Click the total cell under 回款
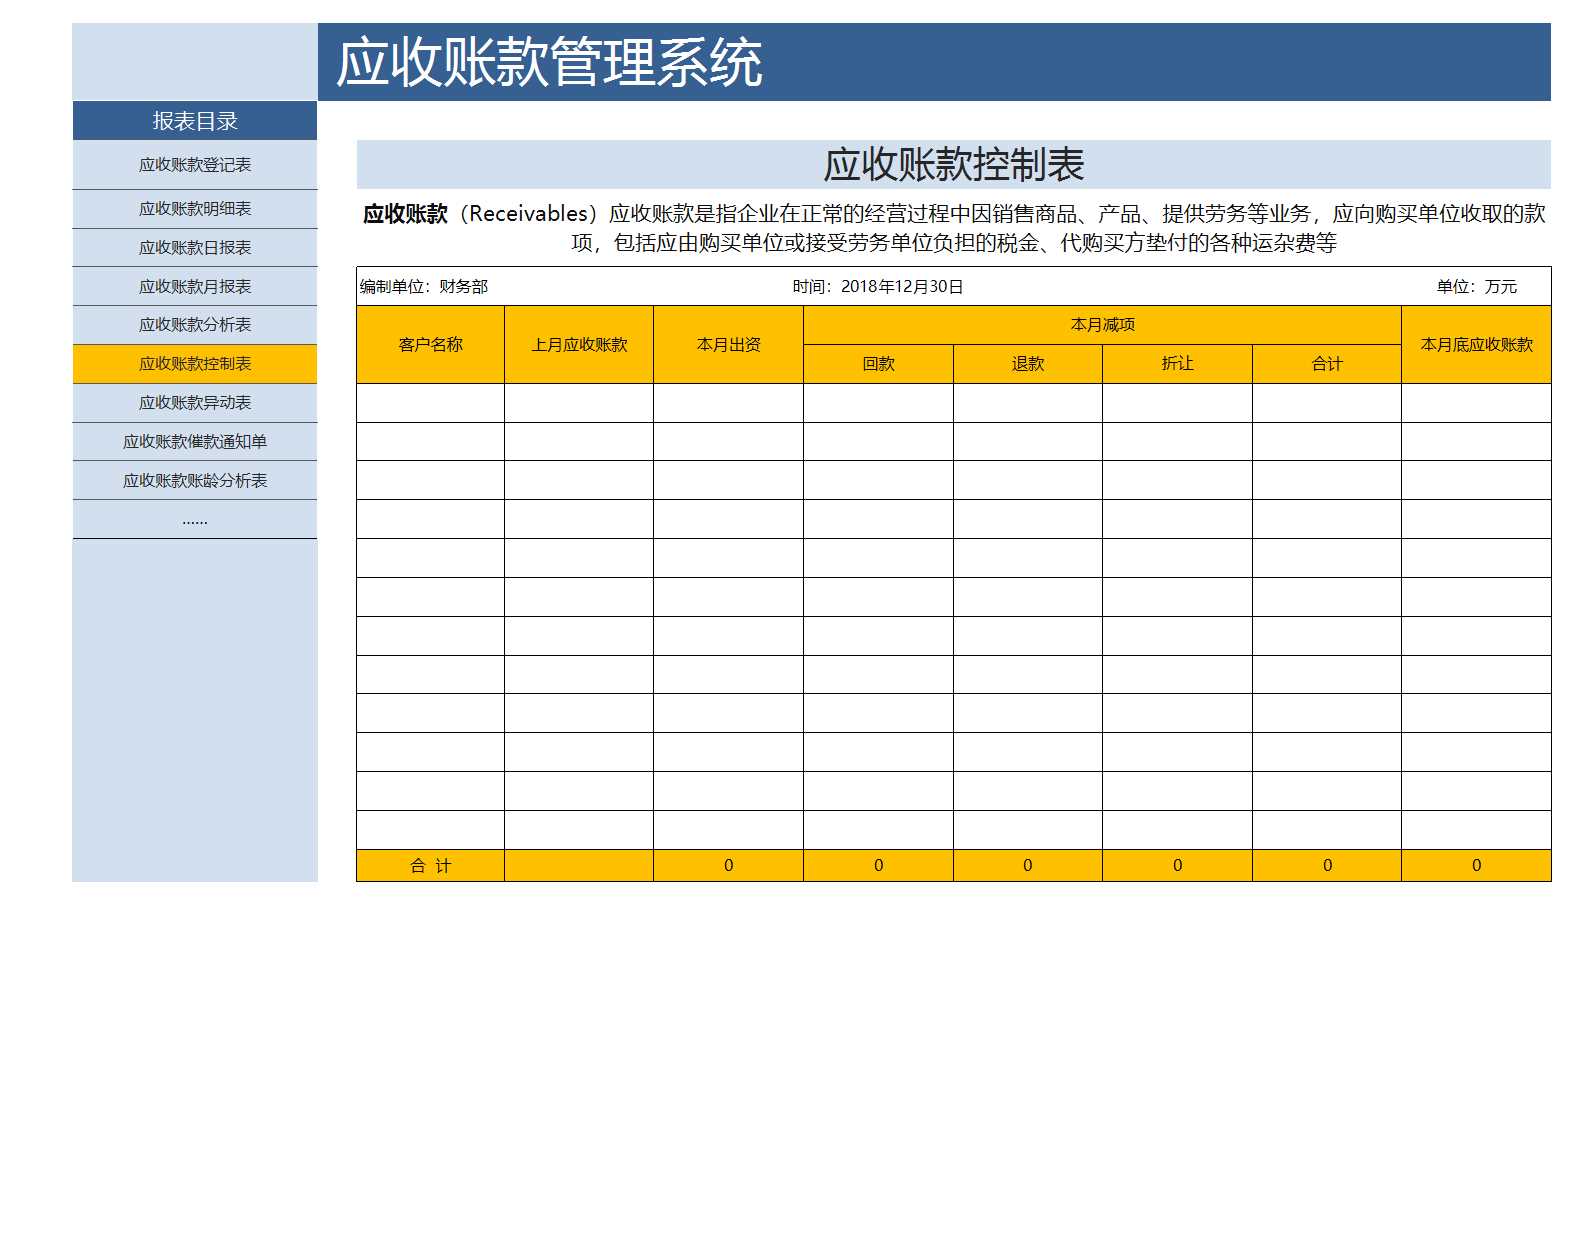The image size is (1574, 1242). 879,866
